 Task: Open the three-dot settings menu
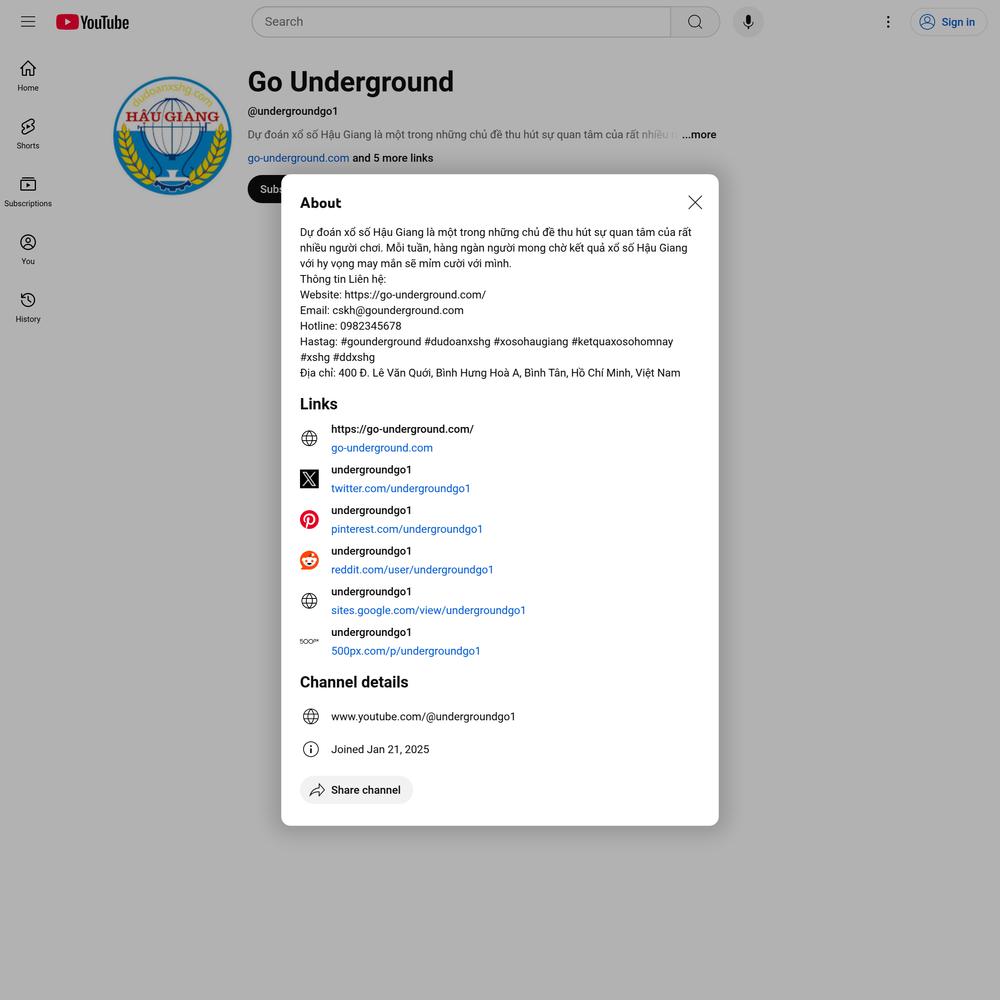888,22
